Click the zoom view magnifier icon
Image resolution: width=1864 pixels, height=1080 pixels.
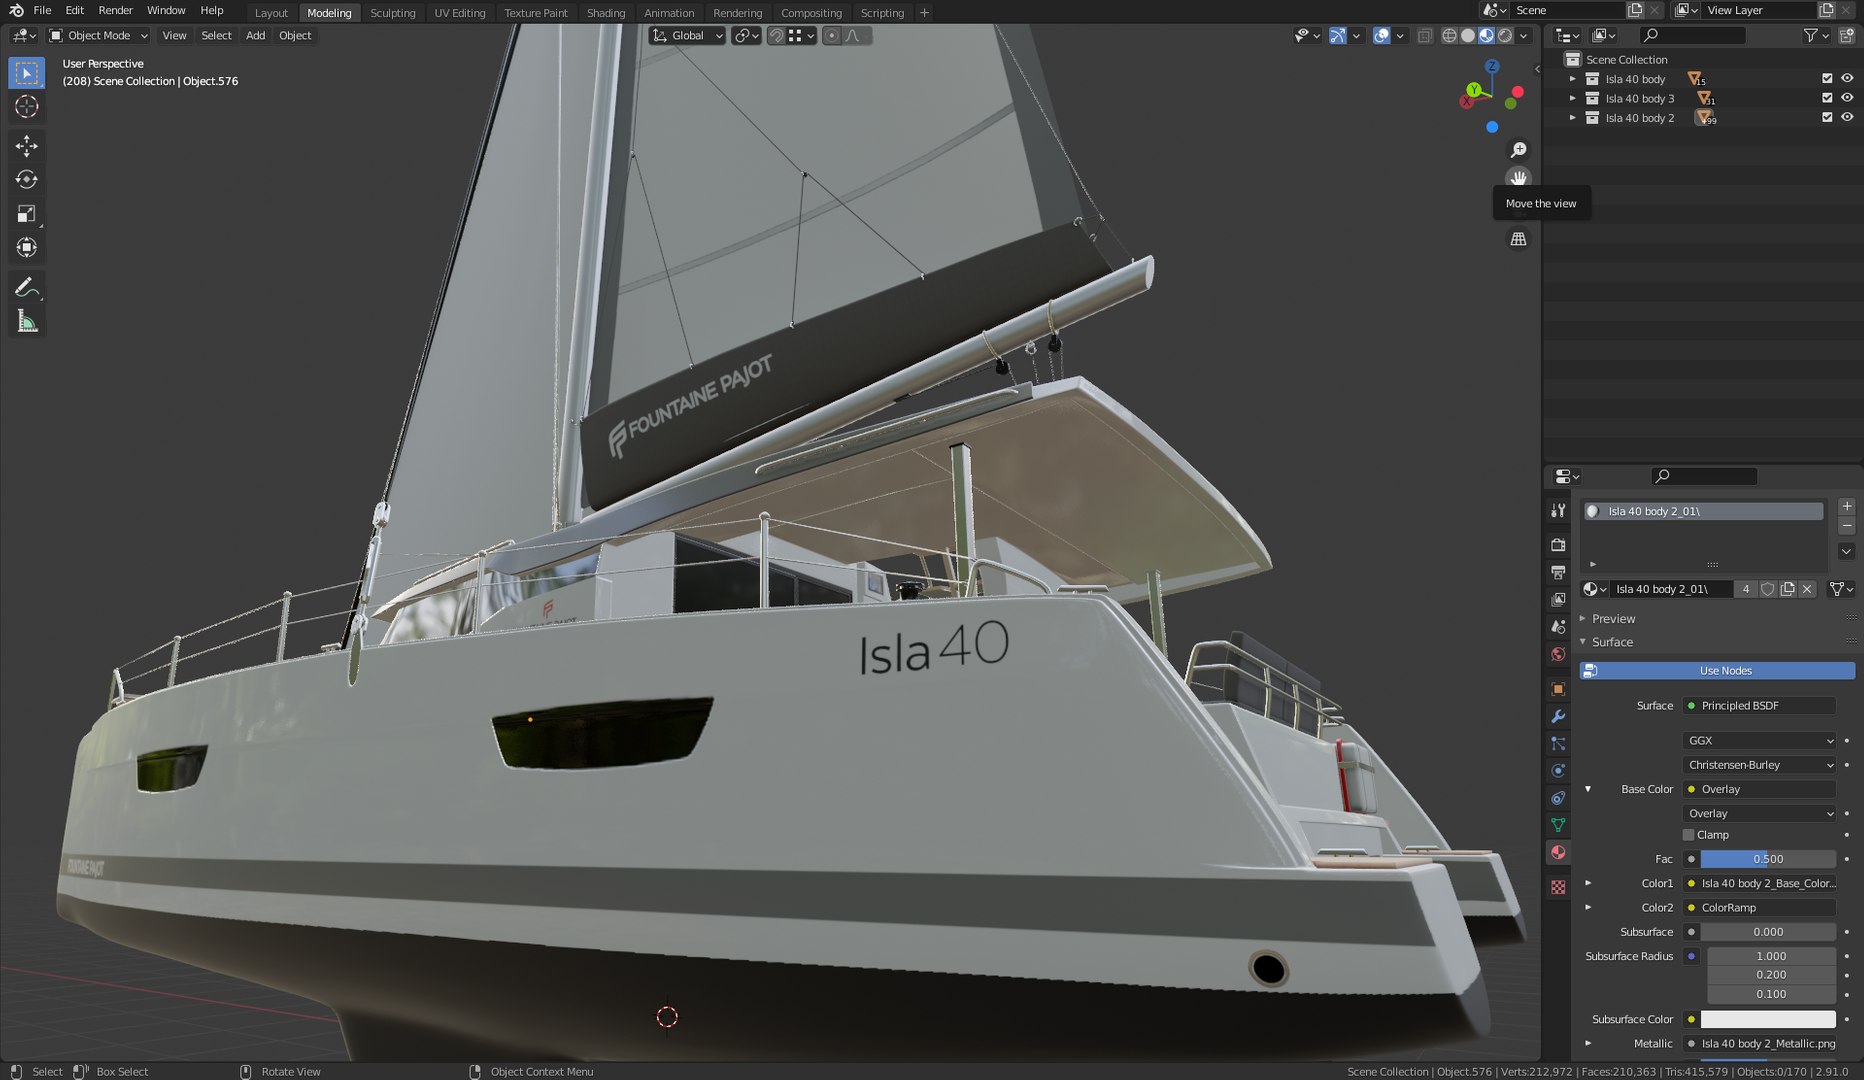(1518, 150)
